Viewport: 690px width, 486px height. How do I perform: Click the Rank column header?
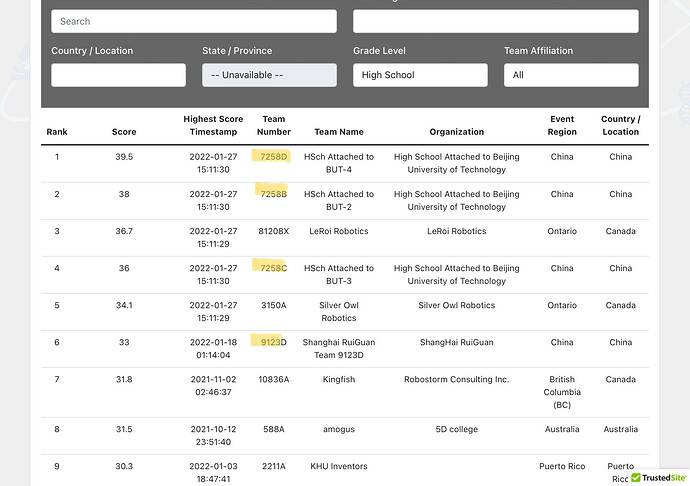[57, 132]
